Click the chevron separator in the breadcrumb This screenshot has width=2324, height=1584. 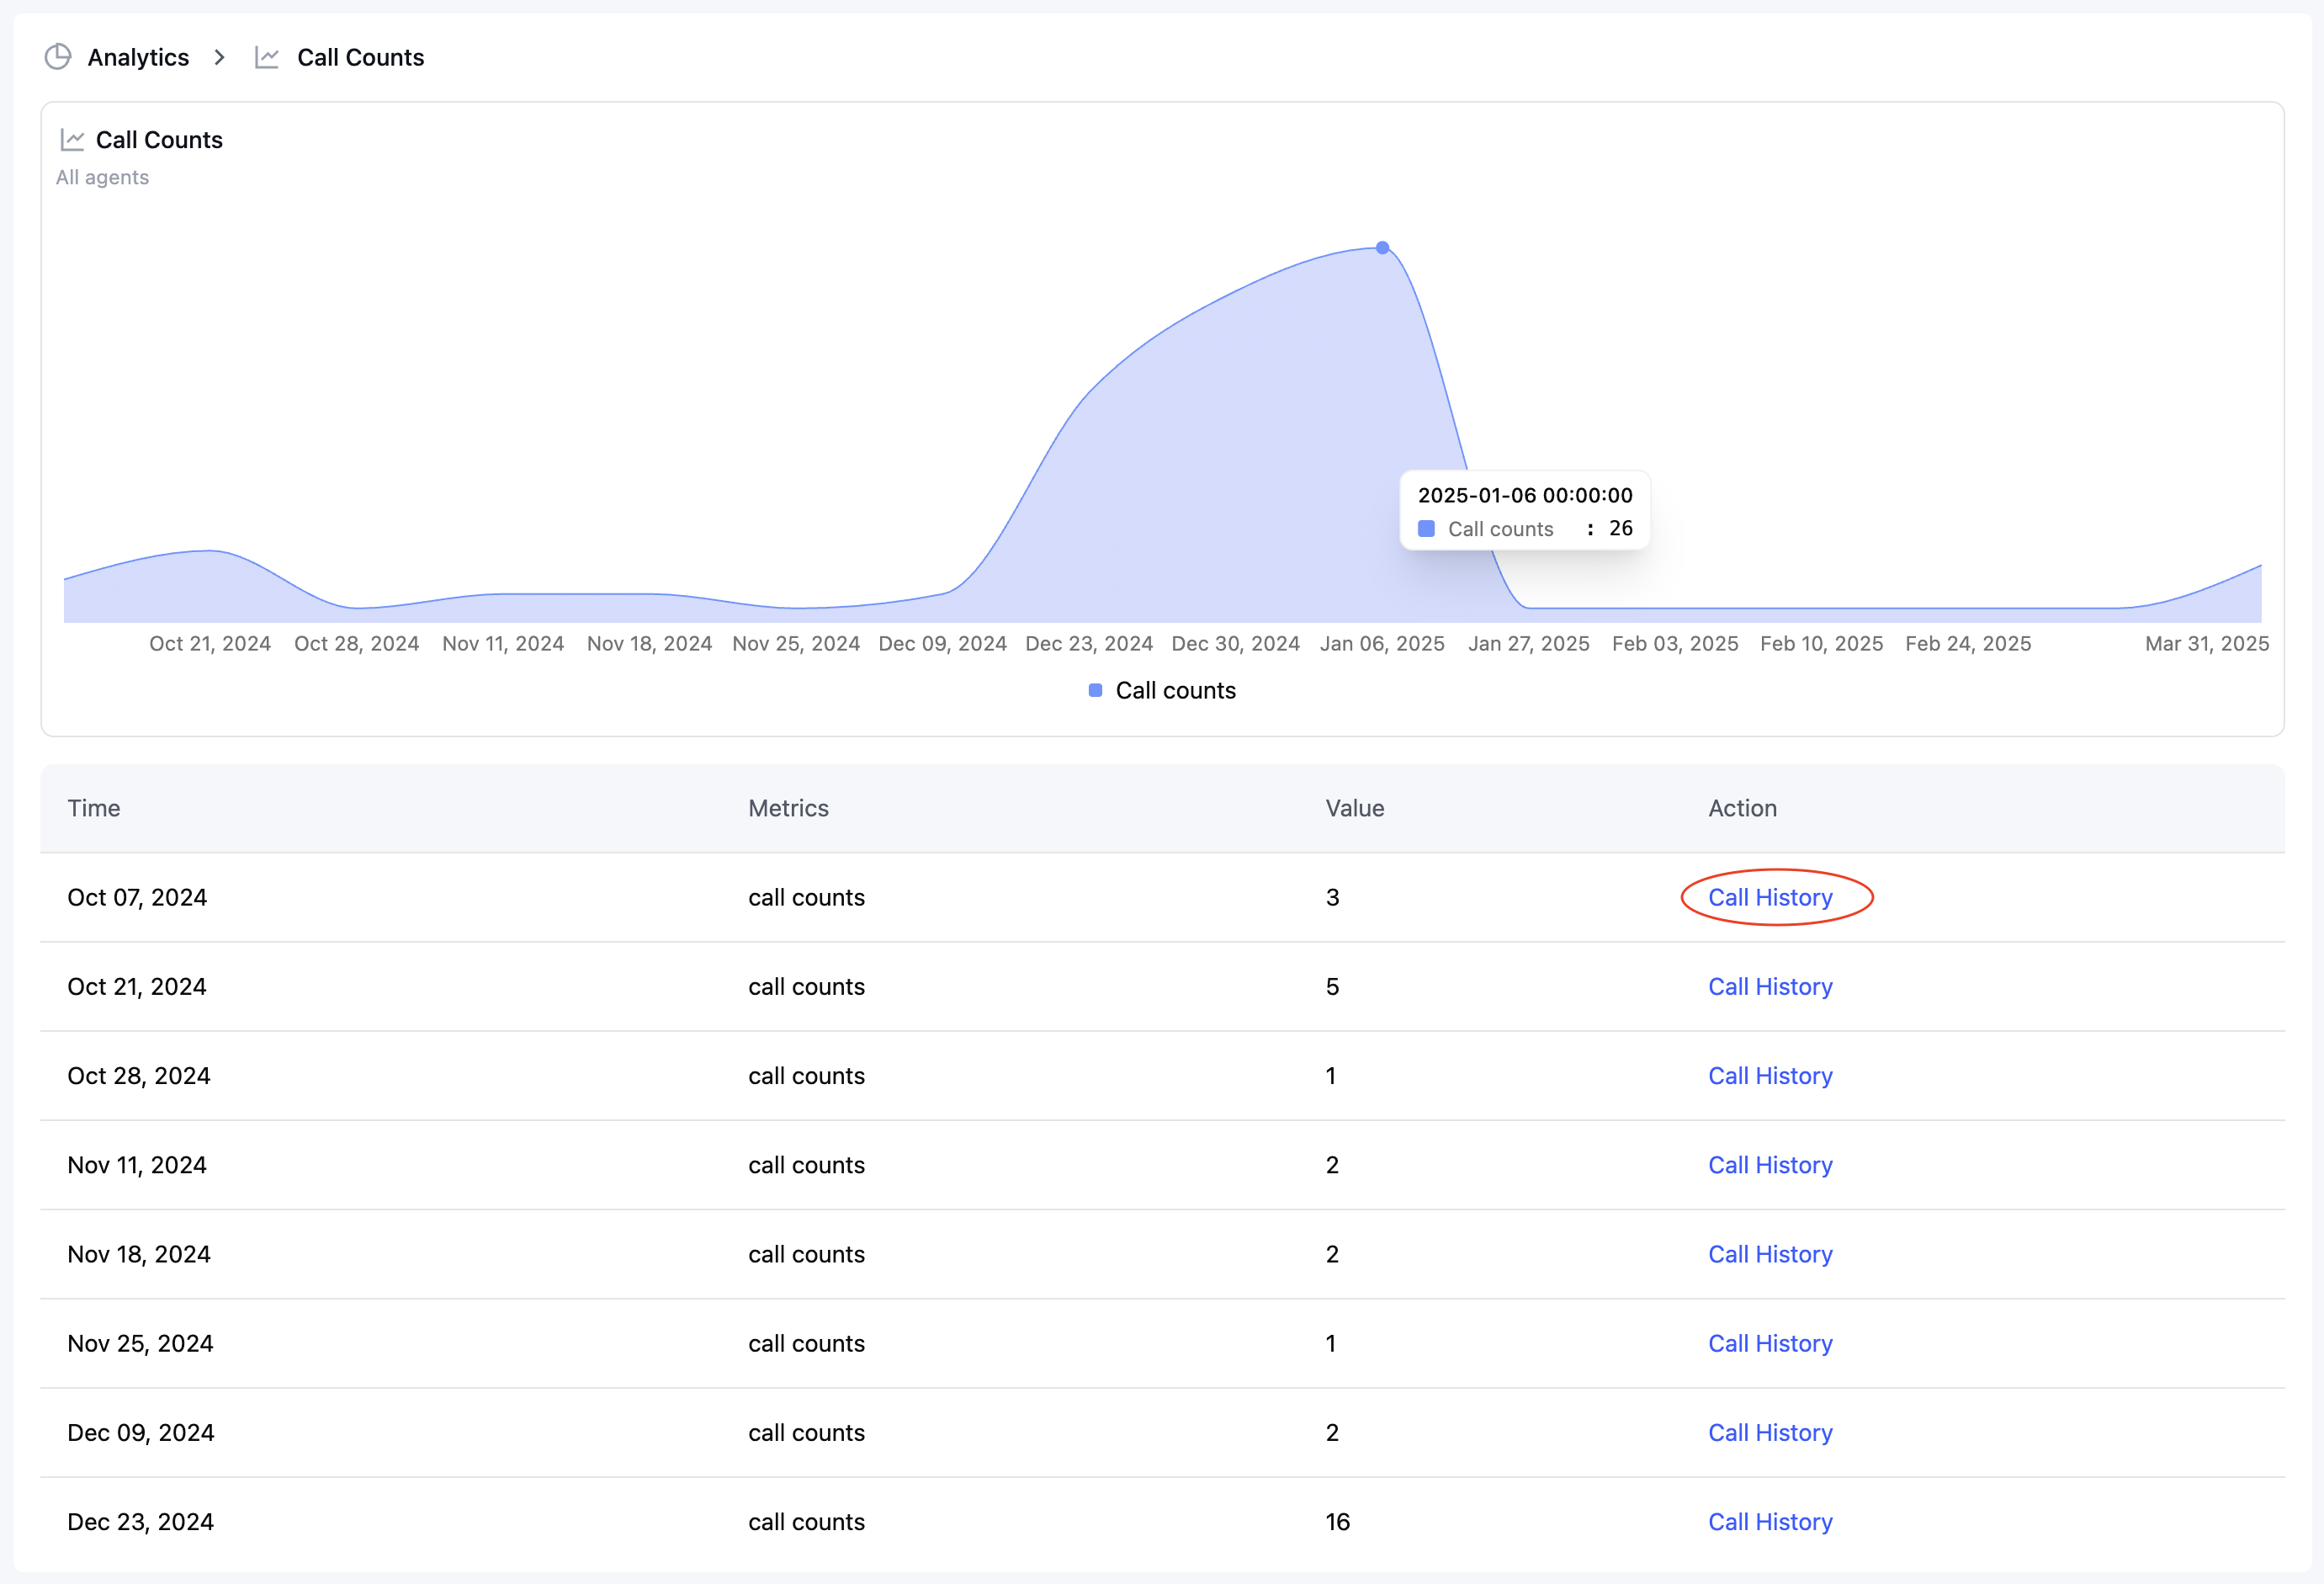[x=219, y=57]
